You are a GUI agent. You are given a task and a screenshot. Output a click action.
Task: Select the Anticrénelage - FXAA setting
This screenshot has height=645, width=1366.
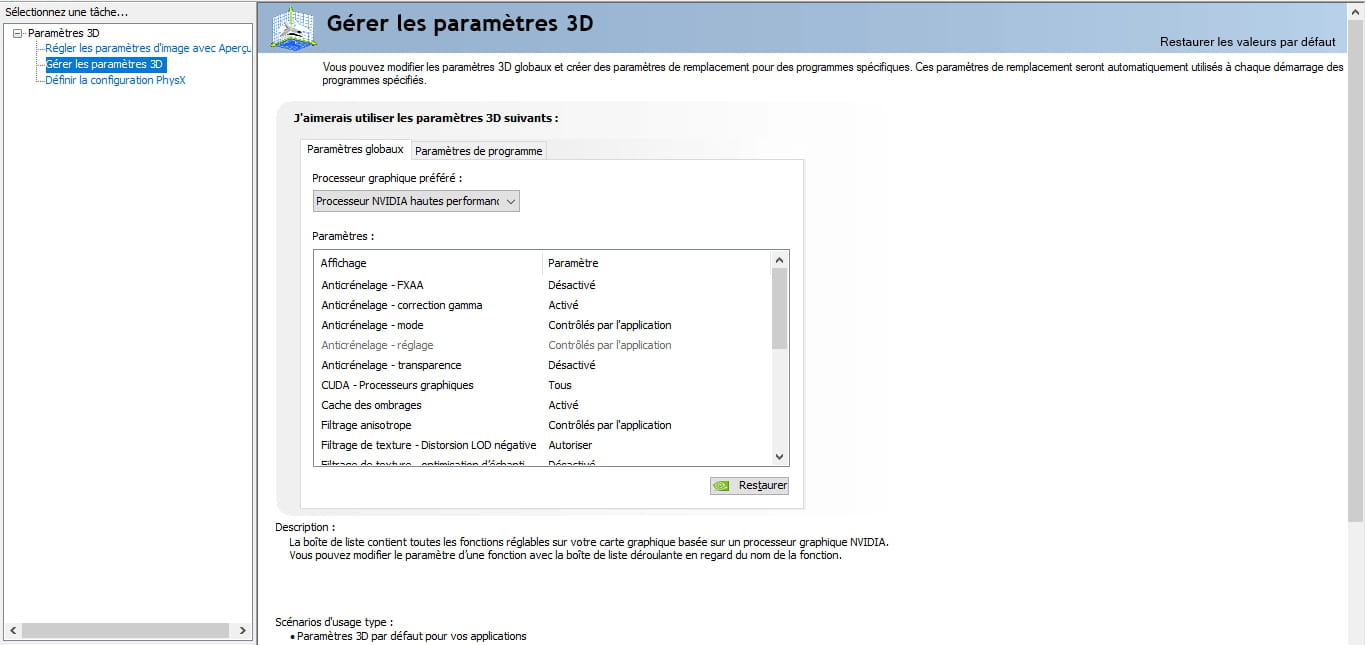[x=372, y=285]
